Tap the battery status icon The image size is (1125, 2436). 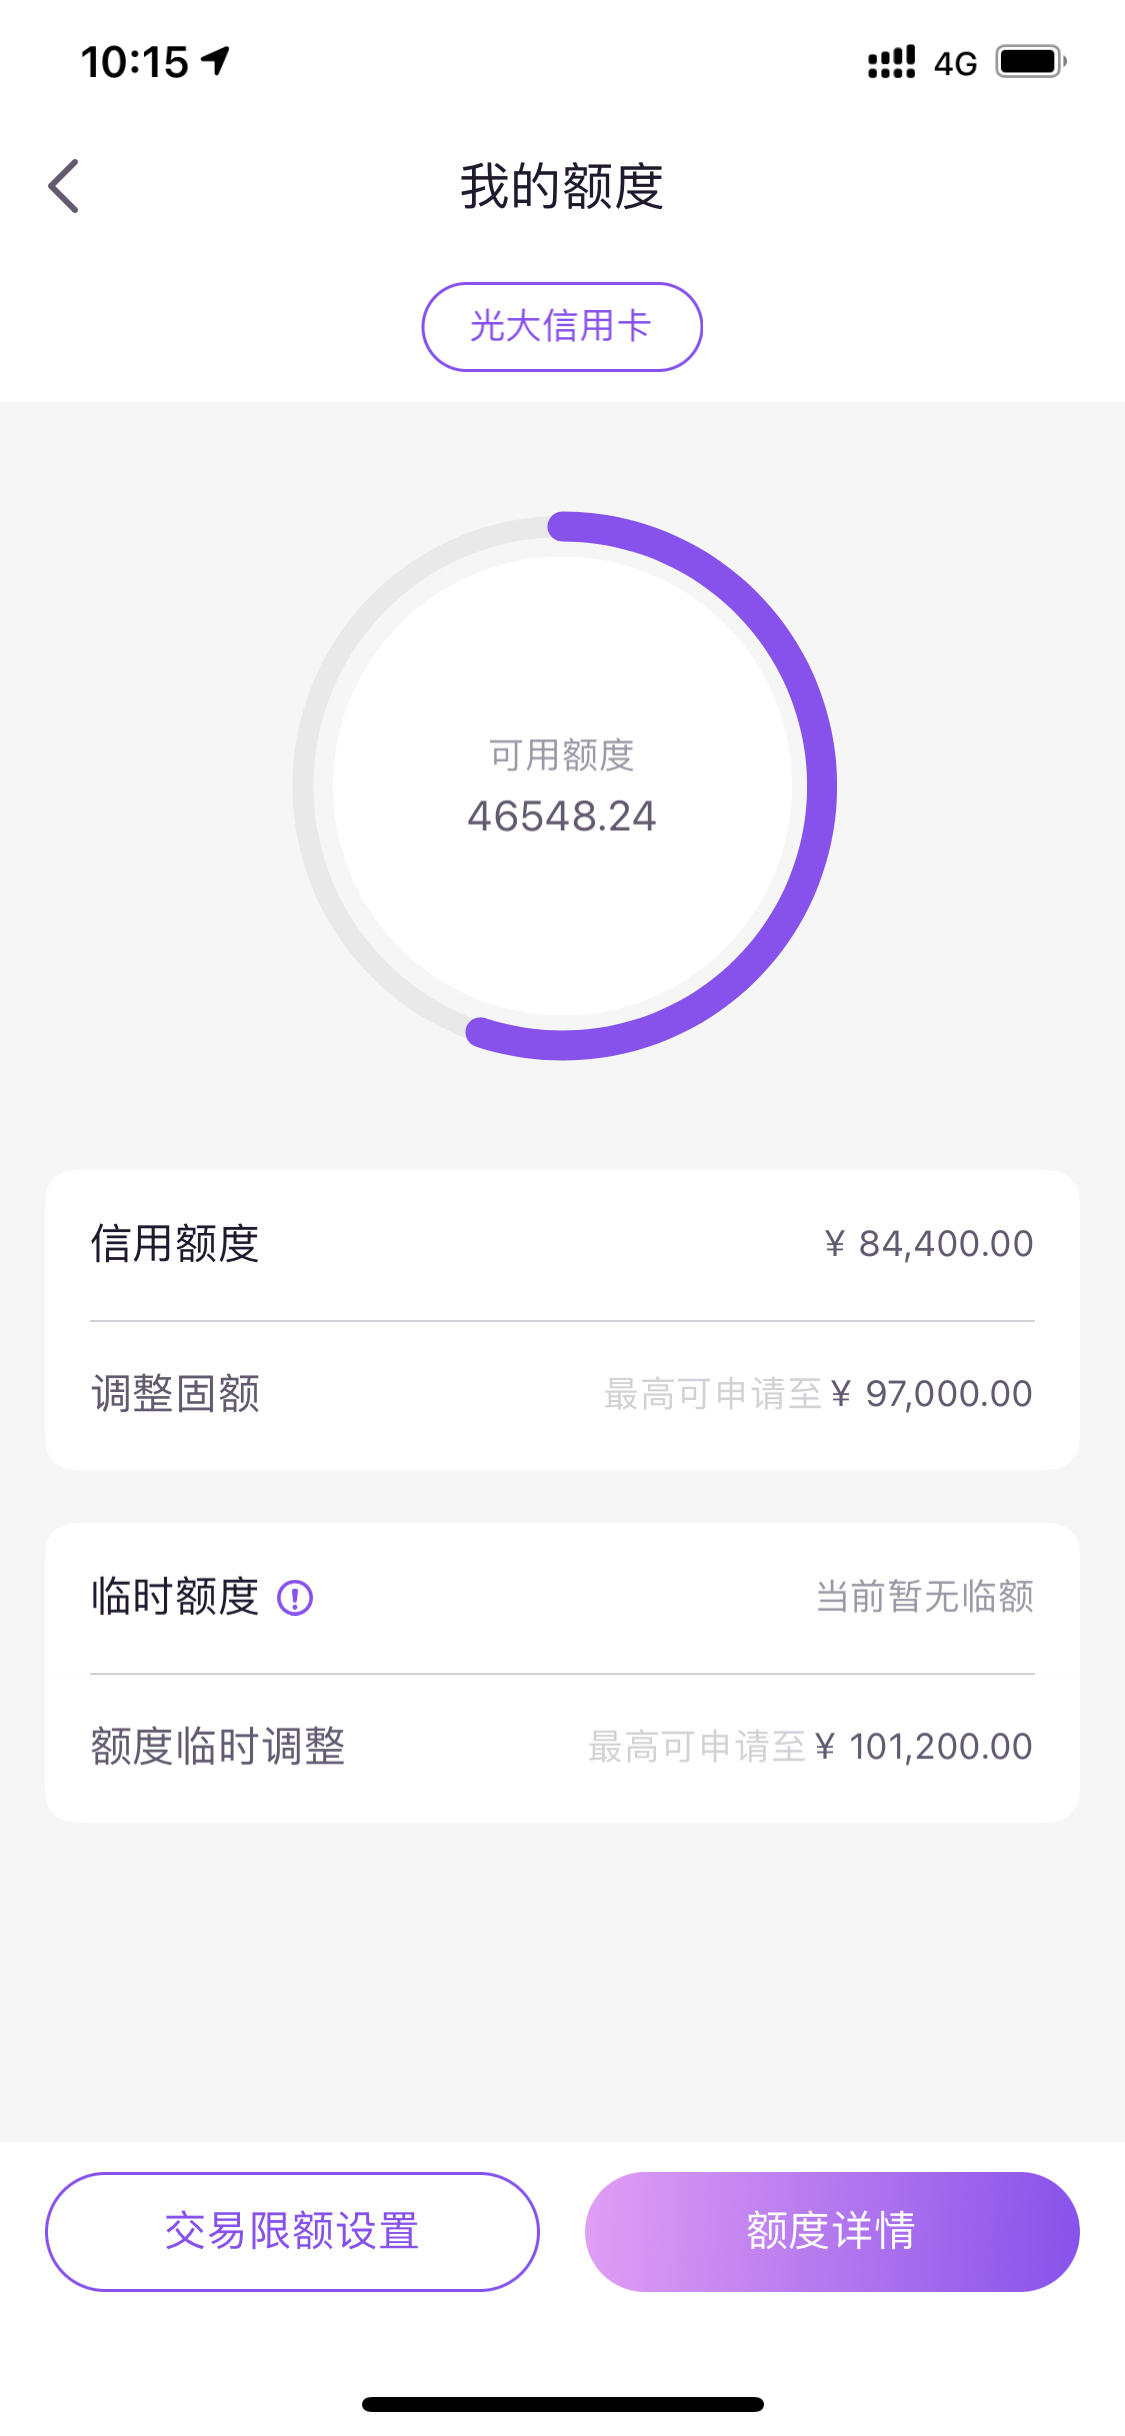coord(1031,62)
